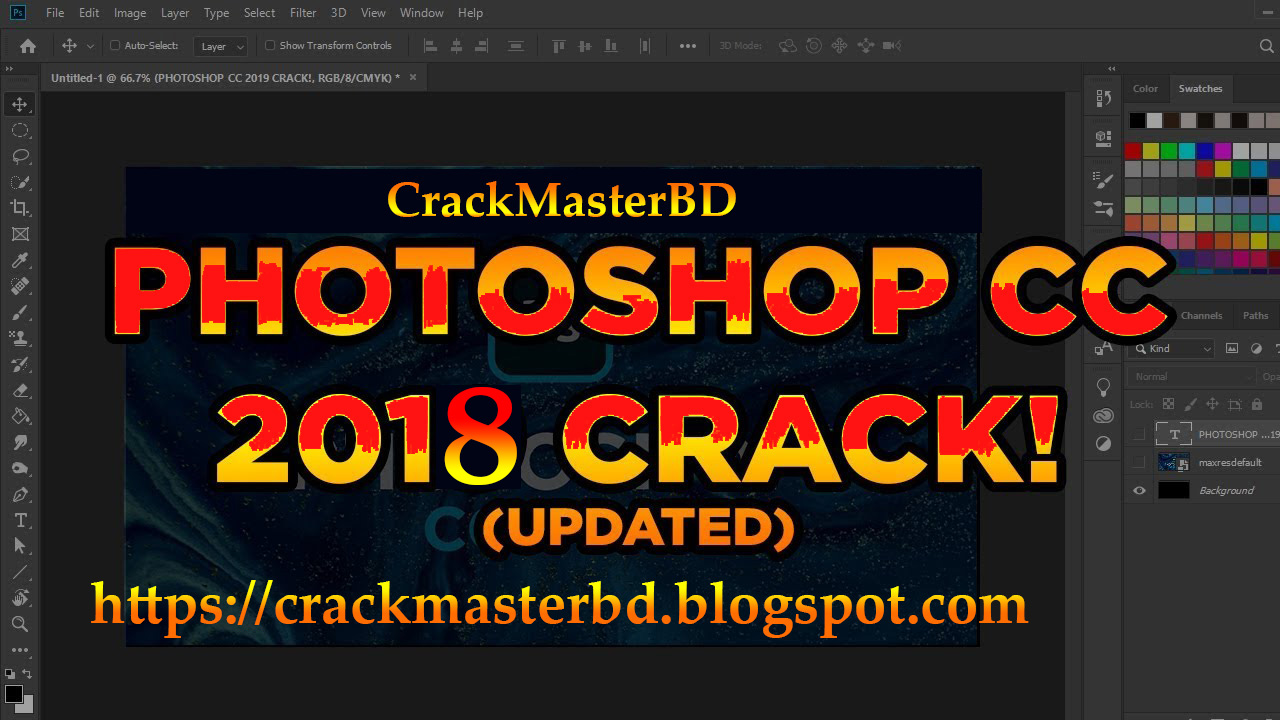Screen dimensions: 1280x720
Task: Select the Eyedropper tool
Action: [19, 260]
